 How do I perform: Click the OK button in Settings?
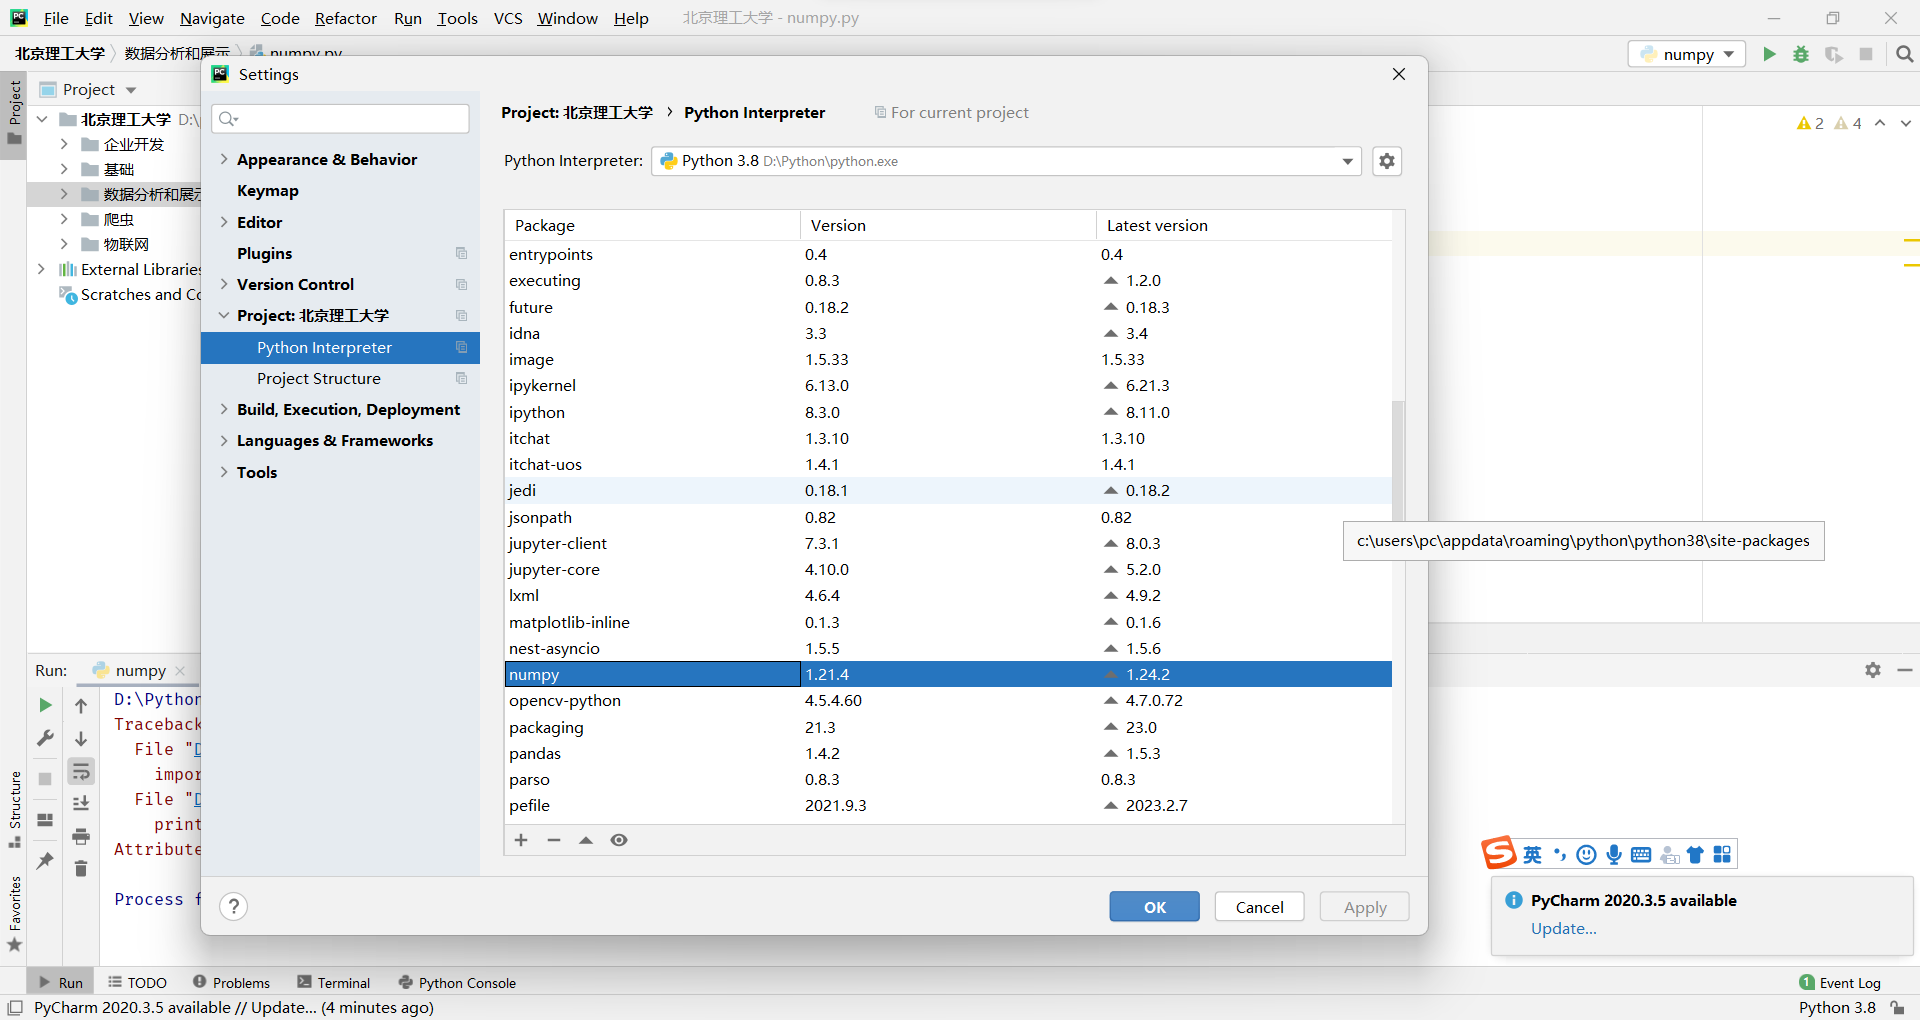[x=1154, y=906]
